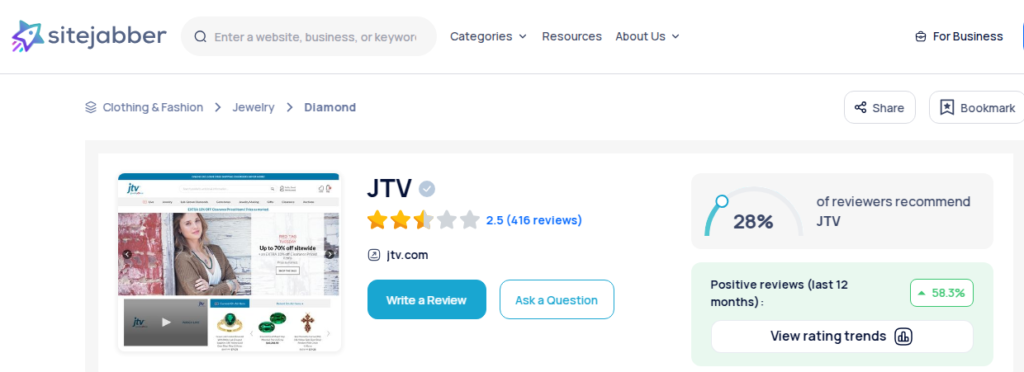Click the previous arrow on the JTV screenshot
Viewport: 1024px width, 372px height.
(x=127, y=254)
